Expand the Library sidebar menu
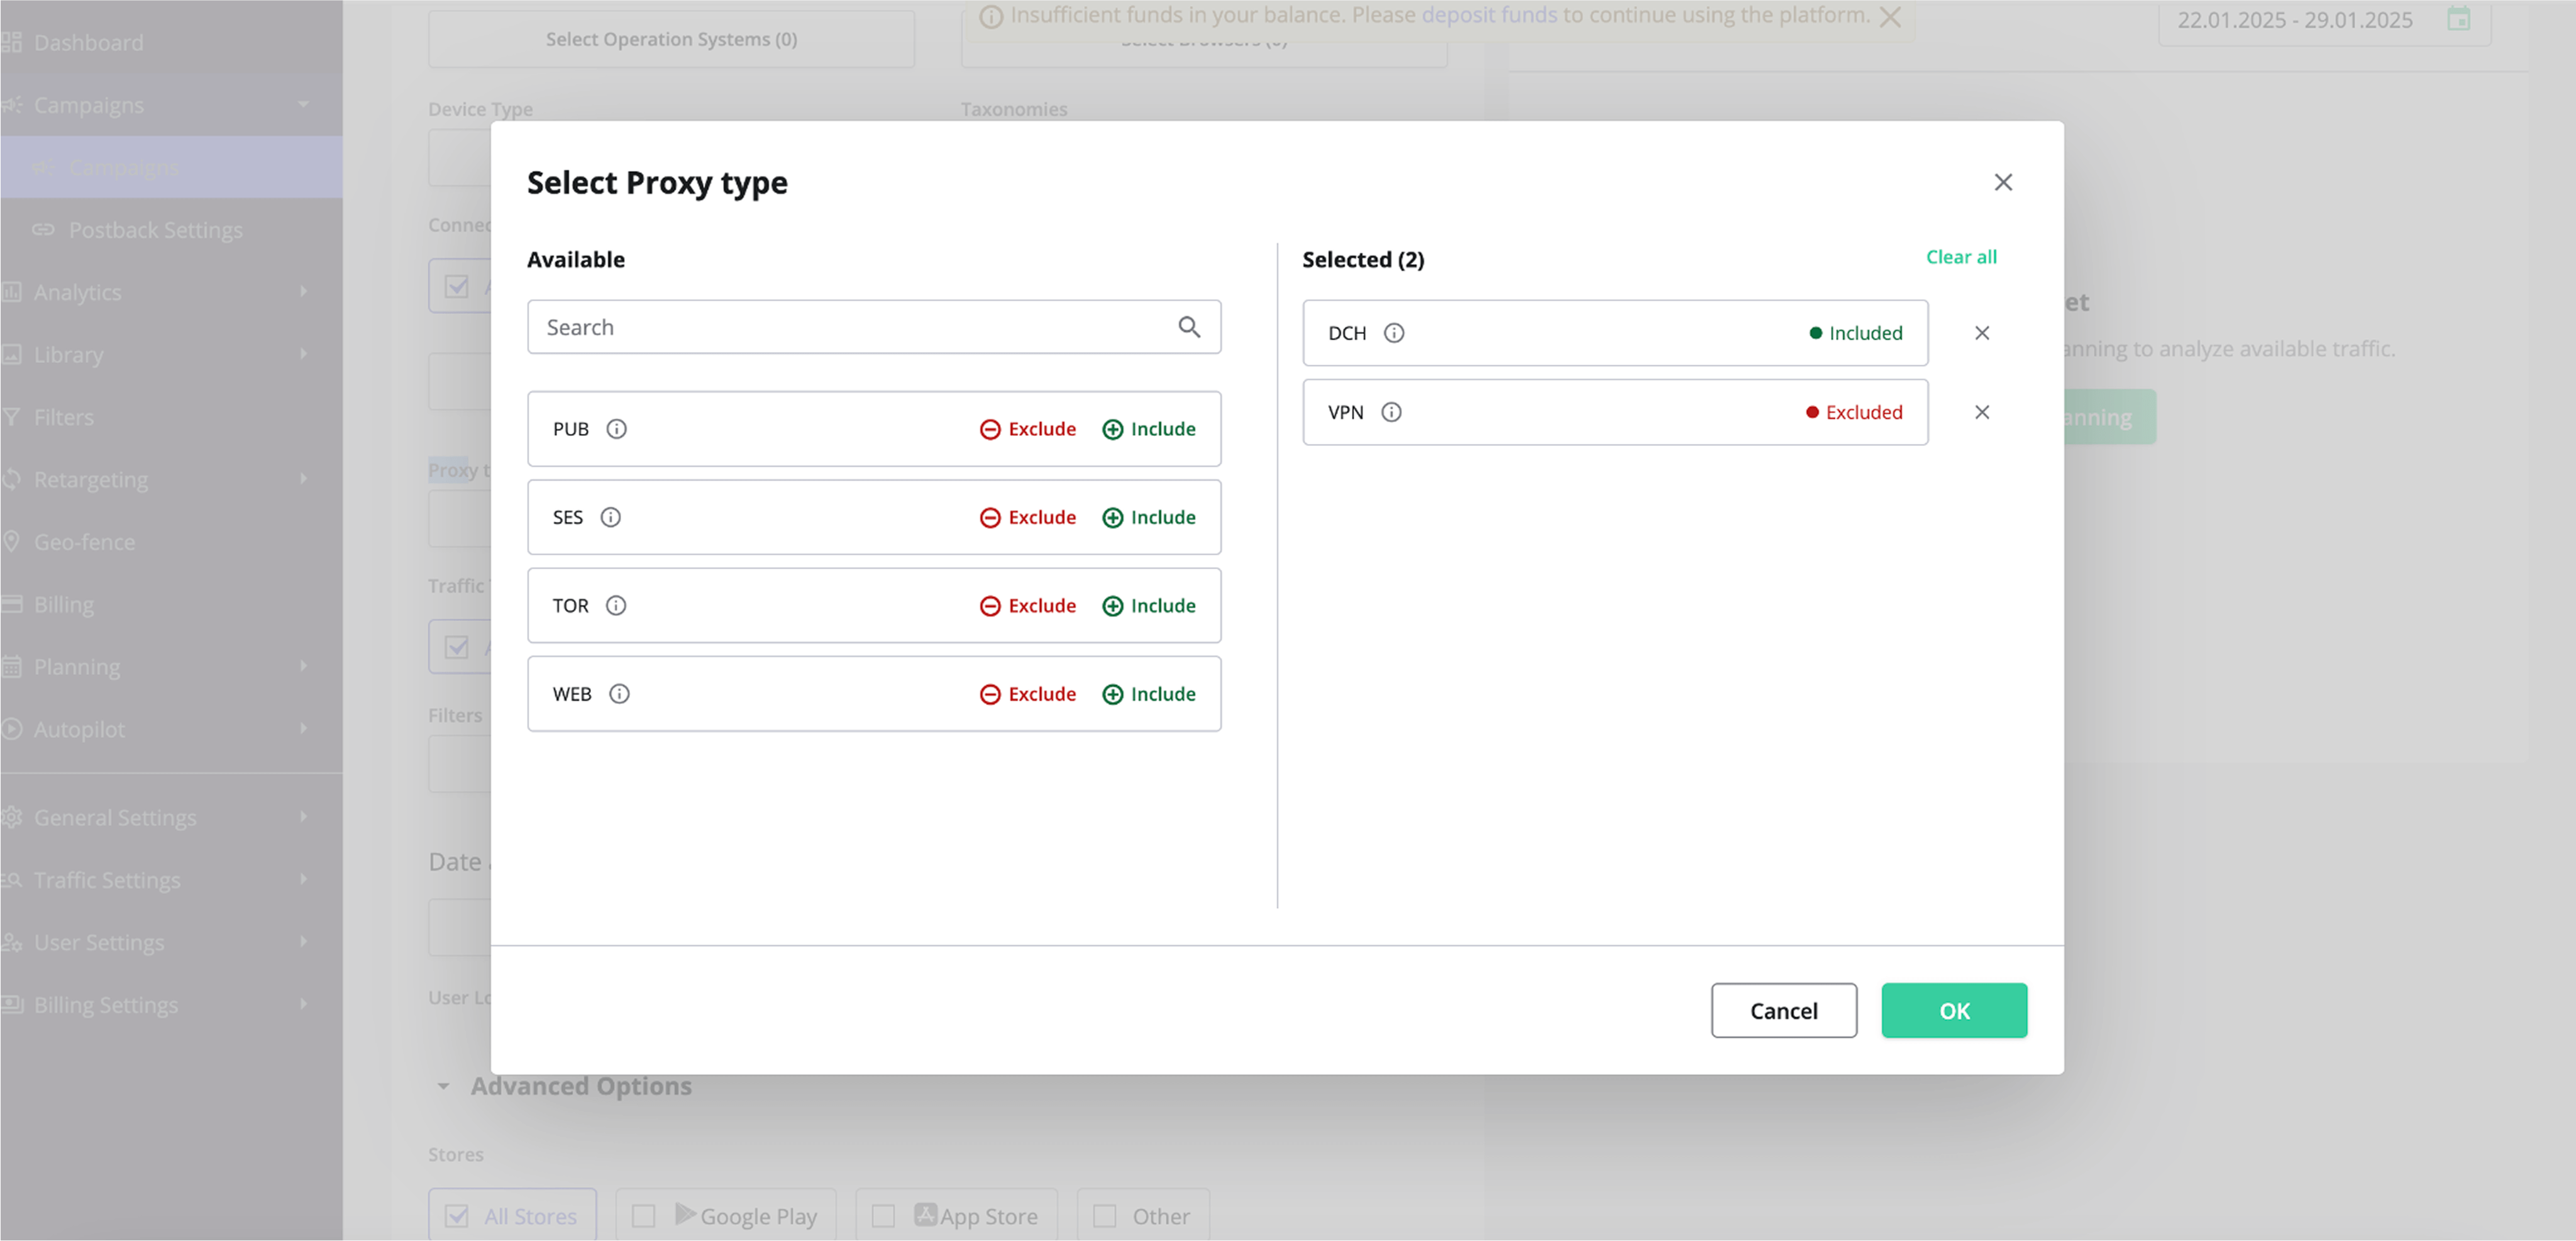The width and height of the screenshot is (2576, 1241). (x=171, y=355)
